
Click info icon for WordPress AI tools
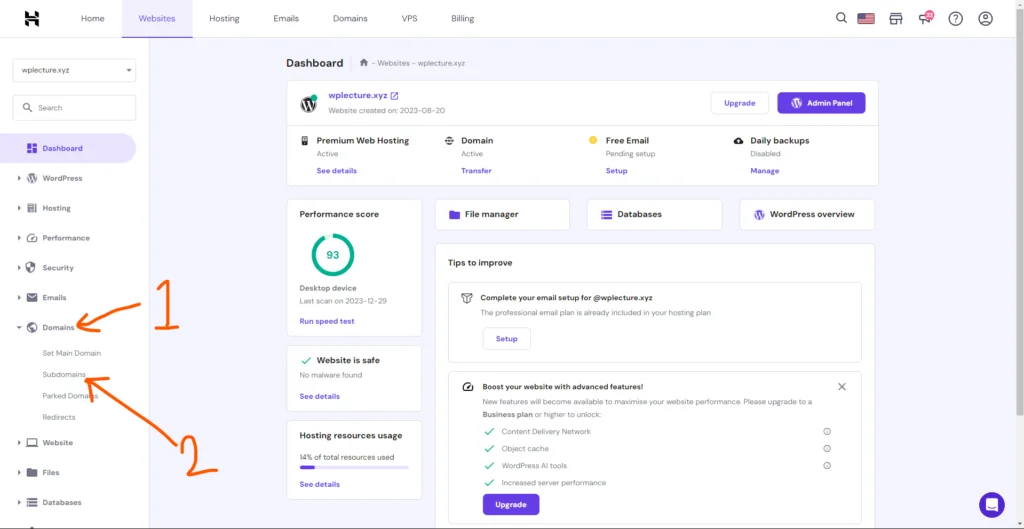tap(827, 466)
